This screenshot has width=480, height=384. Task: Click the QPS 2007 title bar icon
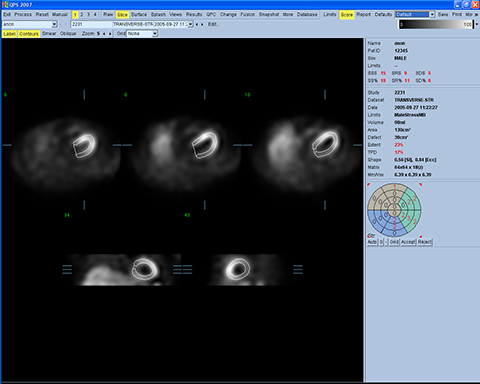pyautogui.click(x=5, y=5)
